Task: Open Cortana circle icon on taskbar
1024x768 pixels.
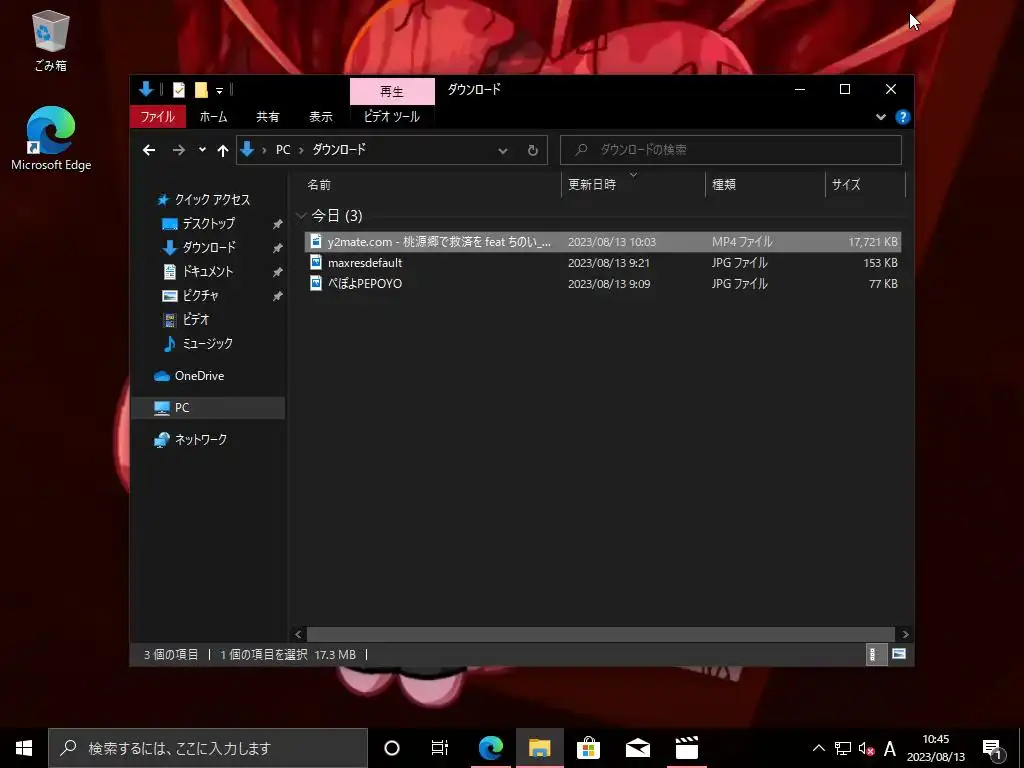Action: (392, 748)
